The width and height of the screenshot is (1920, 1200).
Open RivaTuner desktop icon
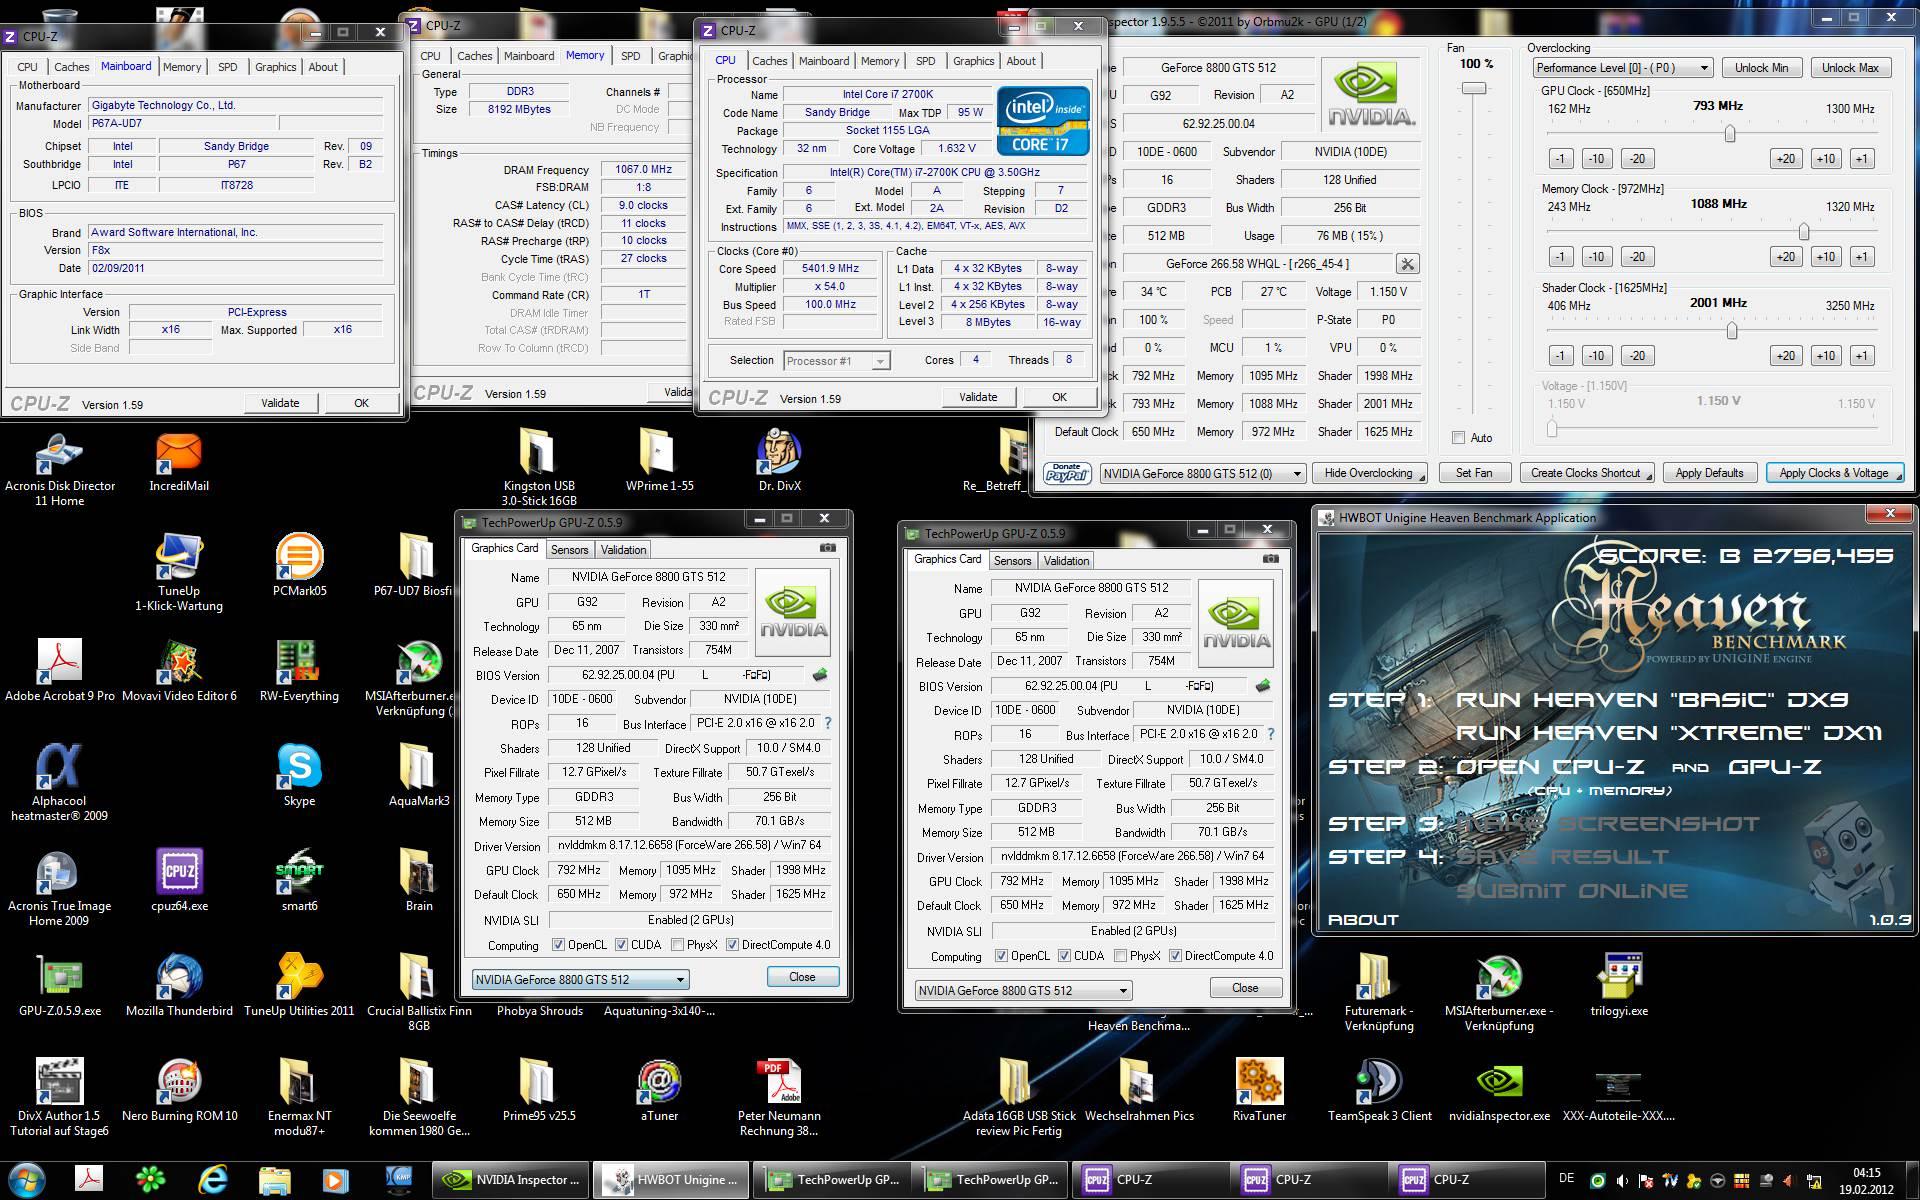pos(1259,1090)
